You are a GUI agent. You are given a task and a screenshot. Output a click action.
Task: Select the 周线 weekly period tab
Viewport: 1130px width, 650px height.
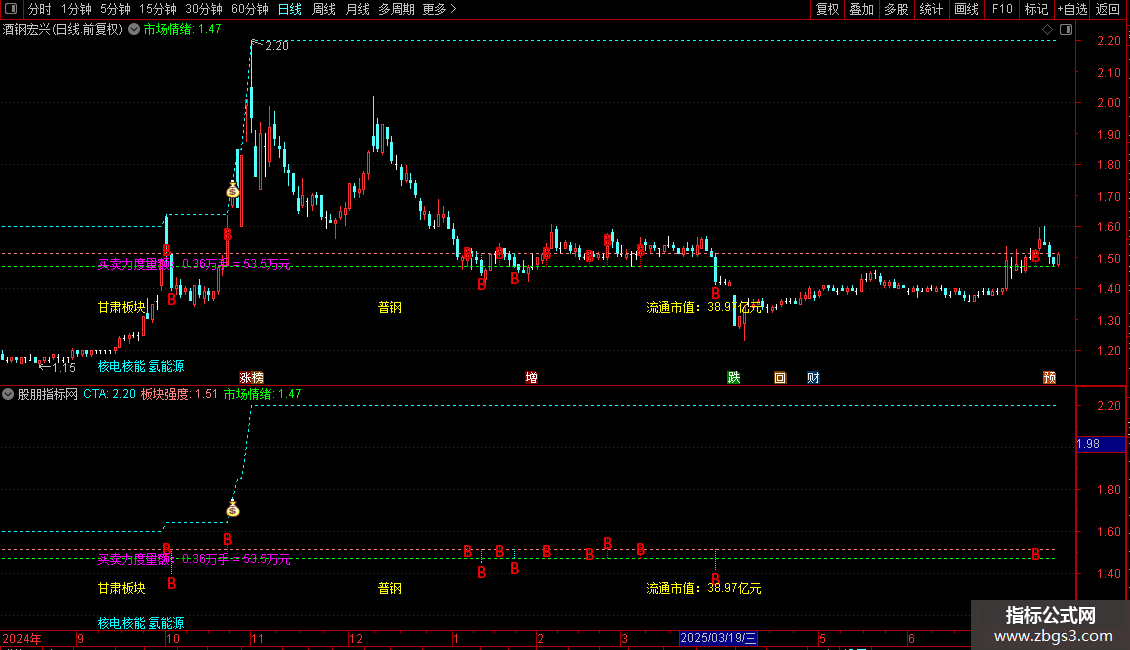click(324, 9)
